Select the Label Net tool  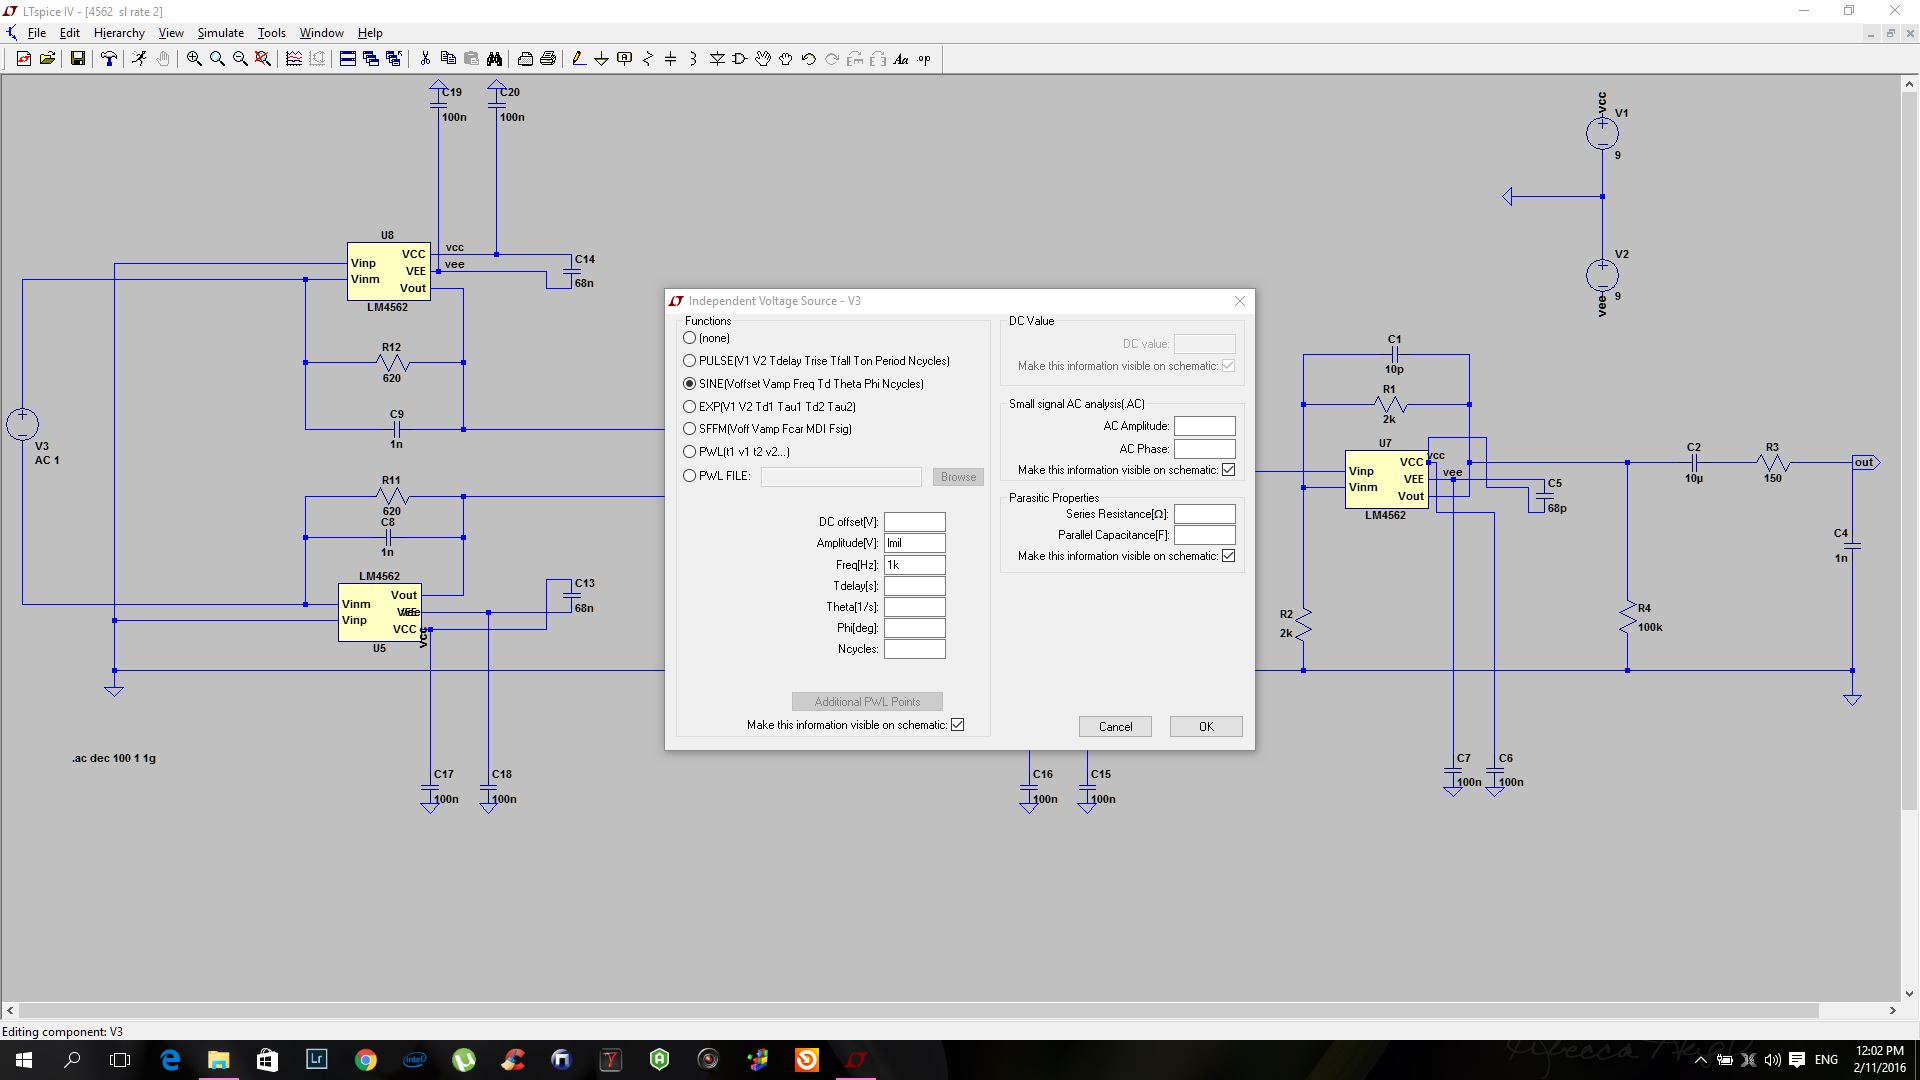point(625,59)
